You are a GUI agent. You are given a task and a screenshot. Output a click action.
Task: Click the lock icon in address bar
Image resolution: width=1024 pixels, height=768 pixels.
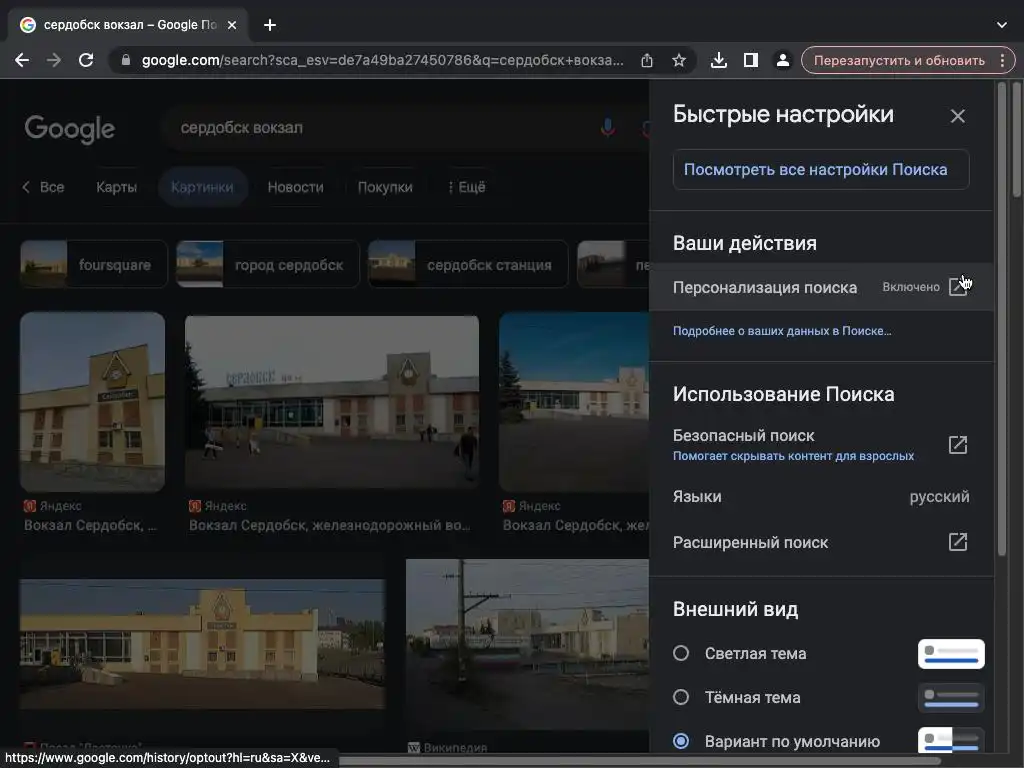pyautogui.click(x=126, y=60)
